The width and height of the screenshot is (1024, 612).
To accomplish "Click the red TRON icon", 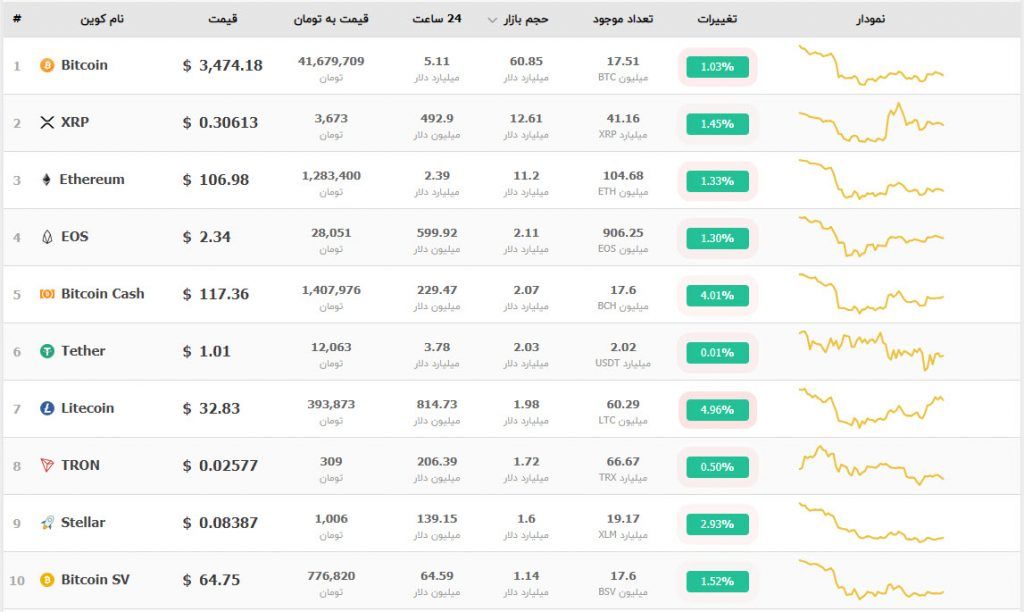I will [x=47, y=465].
